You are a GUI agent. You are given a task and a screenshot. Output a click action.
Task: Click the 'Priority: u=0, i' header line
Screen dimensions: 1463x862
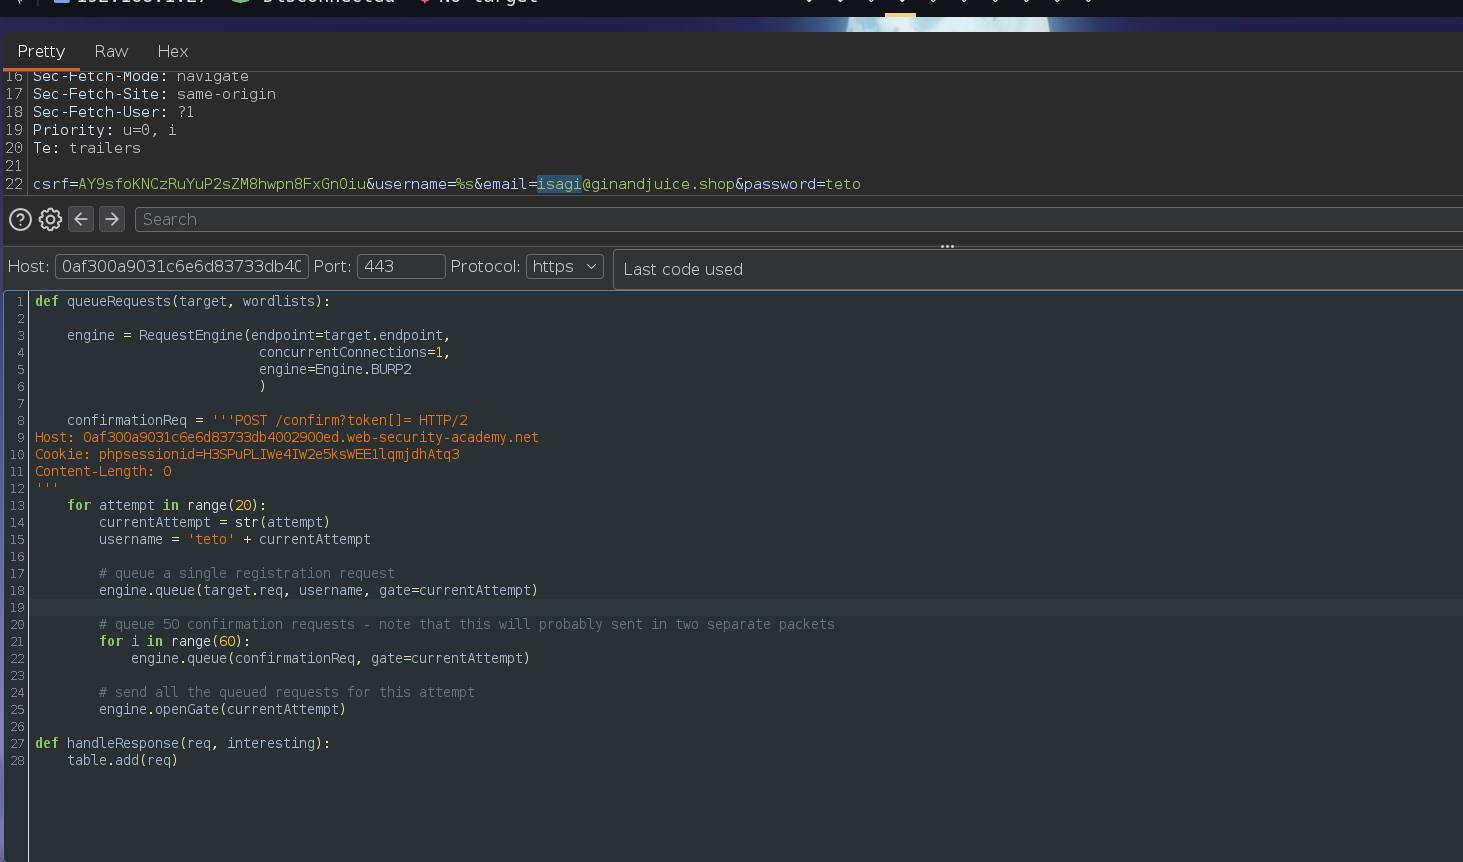[105, 130]
